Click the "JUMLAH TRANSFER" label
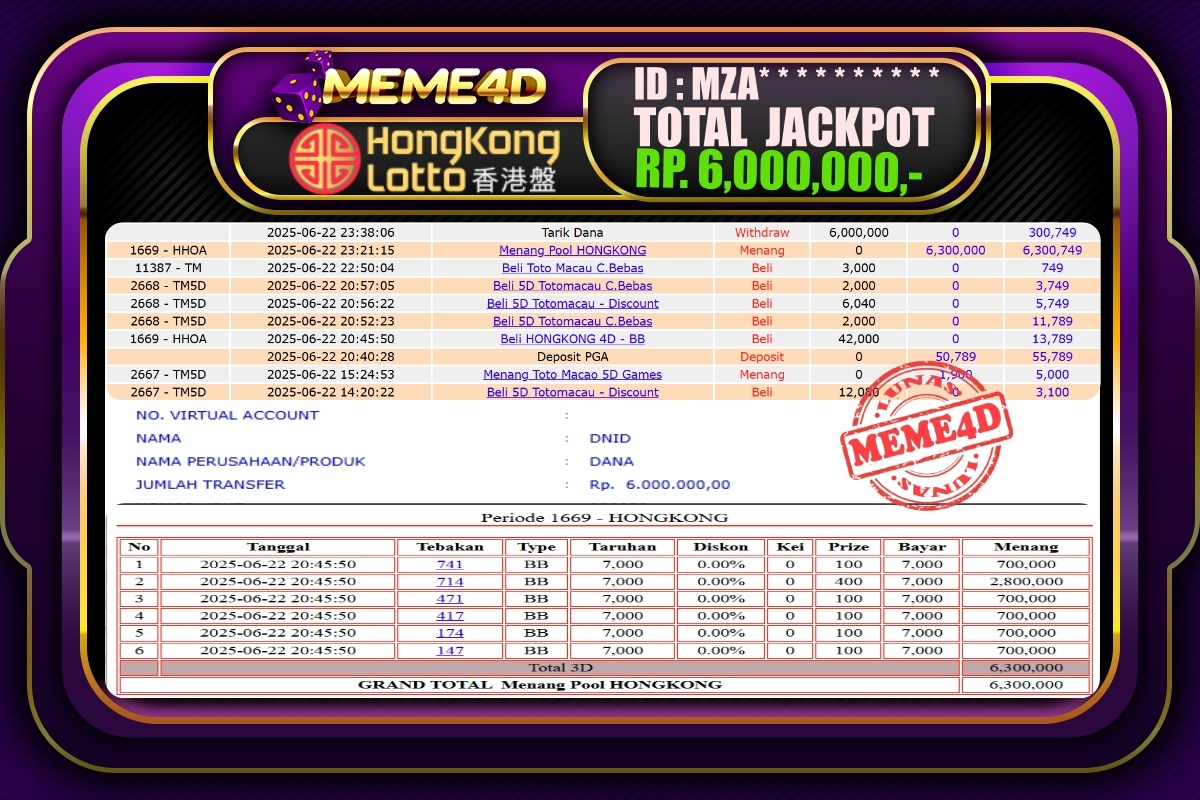This screenshot has width=1200, height=800. pyautogui.click(x=210, y=484)
